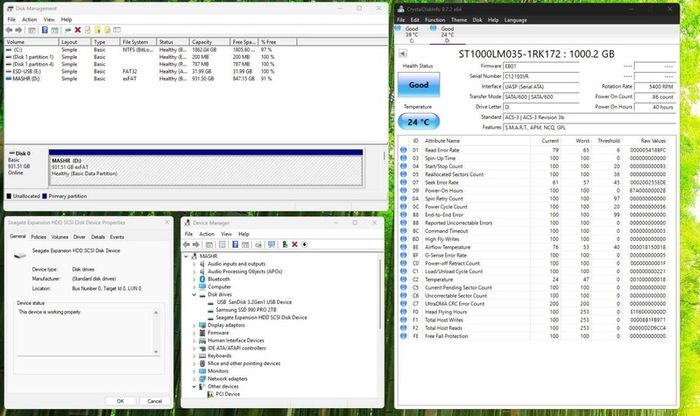The image size is (700, 416).
Task: Click the Forward arrow in Device Manager toolbar
Action: click(196, 245)
